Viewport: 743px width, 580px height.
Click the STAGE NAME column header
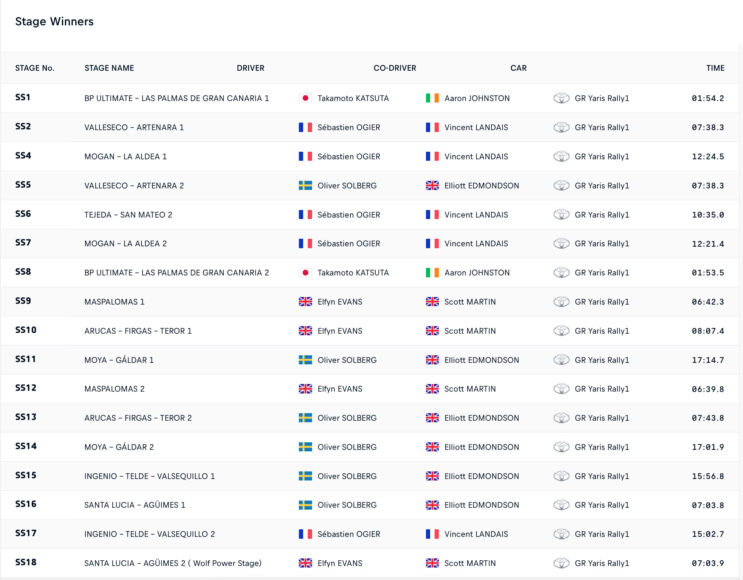click(109, 68)
